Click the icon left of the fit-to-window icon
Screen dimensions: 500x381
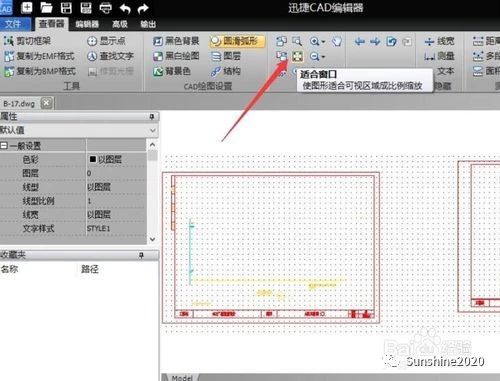(x=282, y=56)
